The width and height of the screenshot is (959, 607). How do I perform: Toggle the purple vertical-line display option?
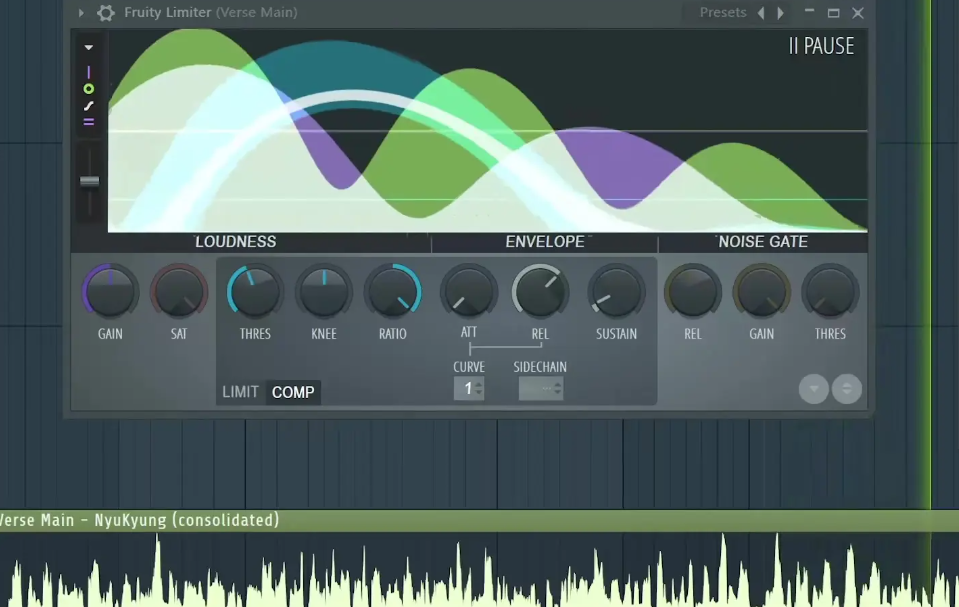(89, 72)
